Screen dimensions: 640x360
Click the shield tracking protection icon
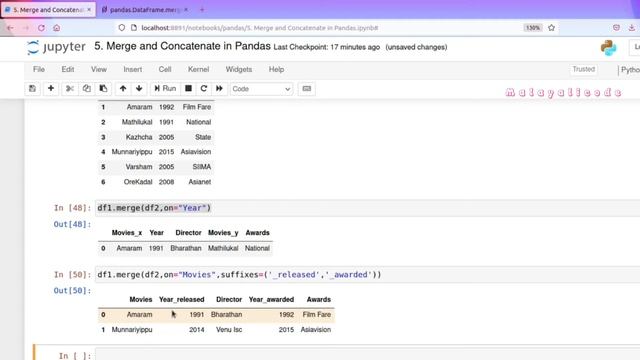[x=122, y=28]
